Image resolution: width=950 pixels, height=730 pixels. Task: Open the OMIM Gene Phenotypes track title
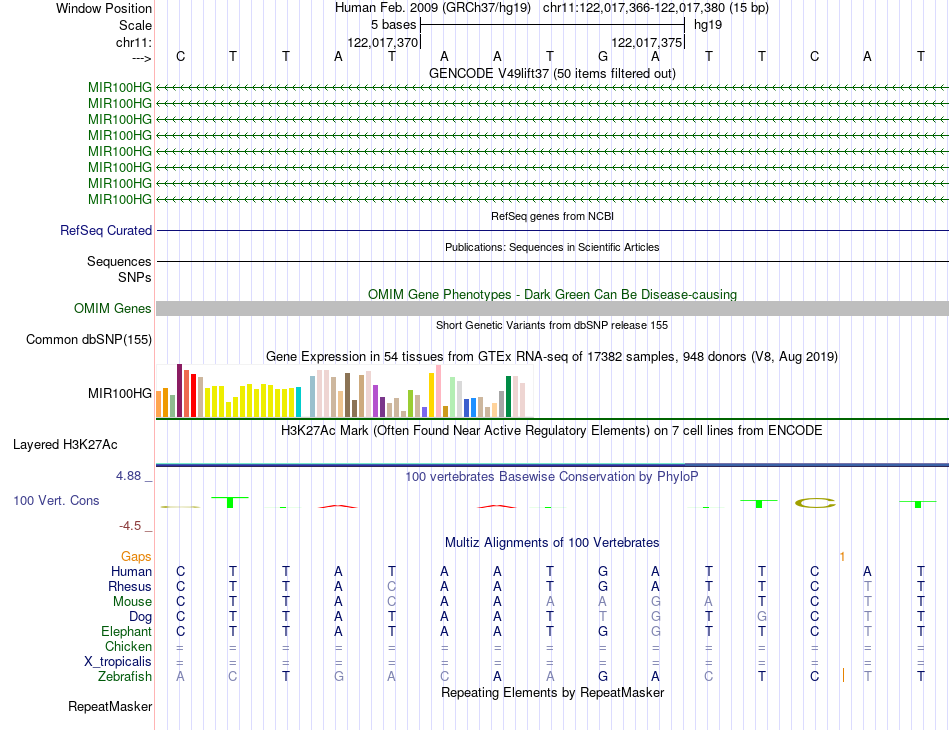pyautogui.click(x=552, y=294)
